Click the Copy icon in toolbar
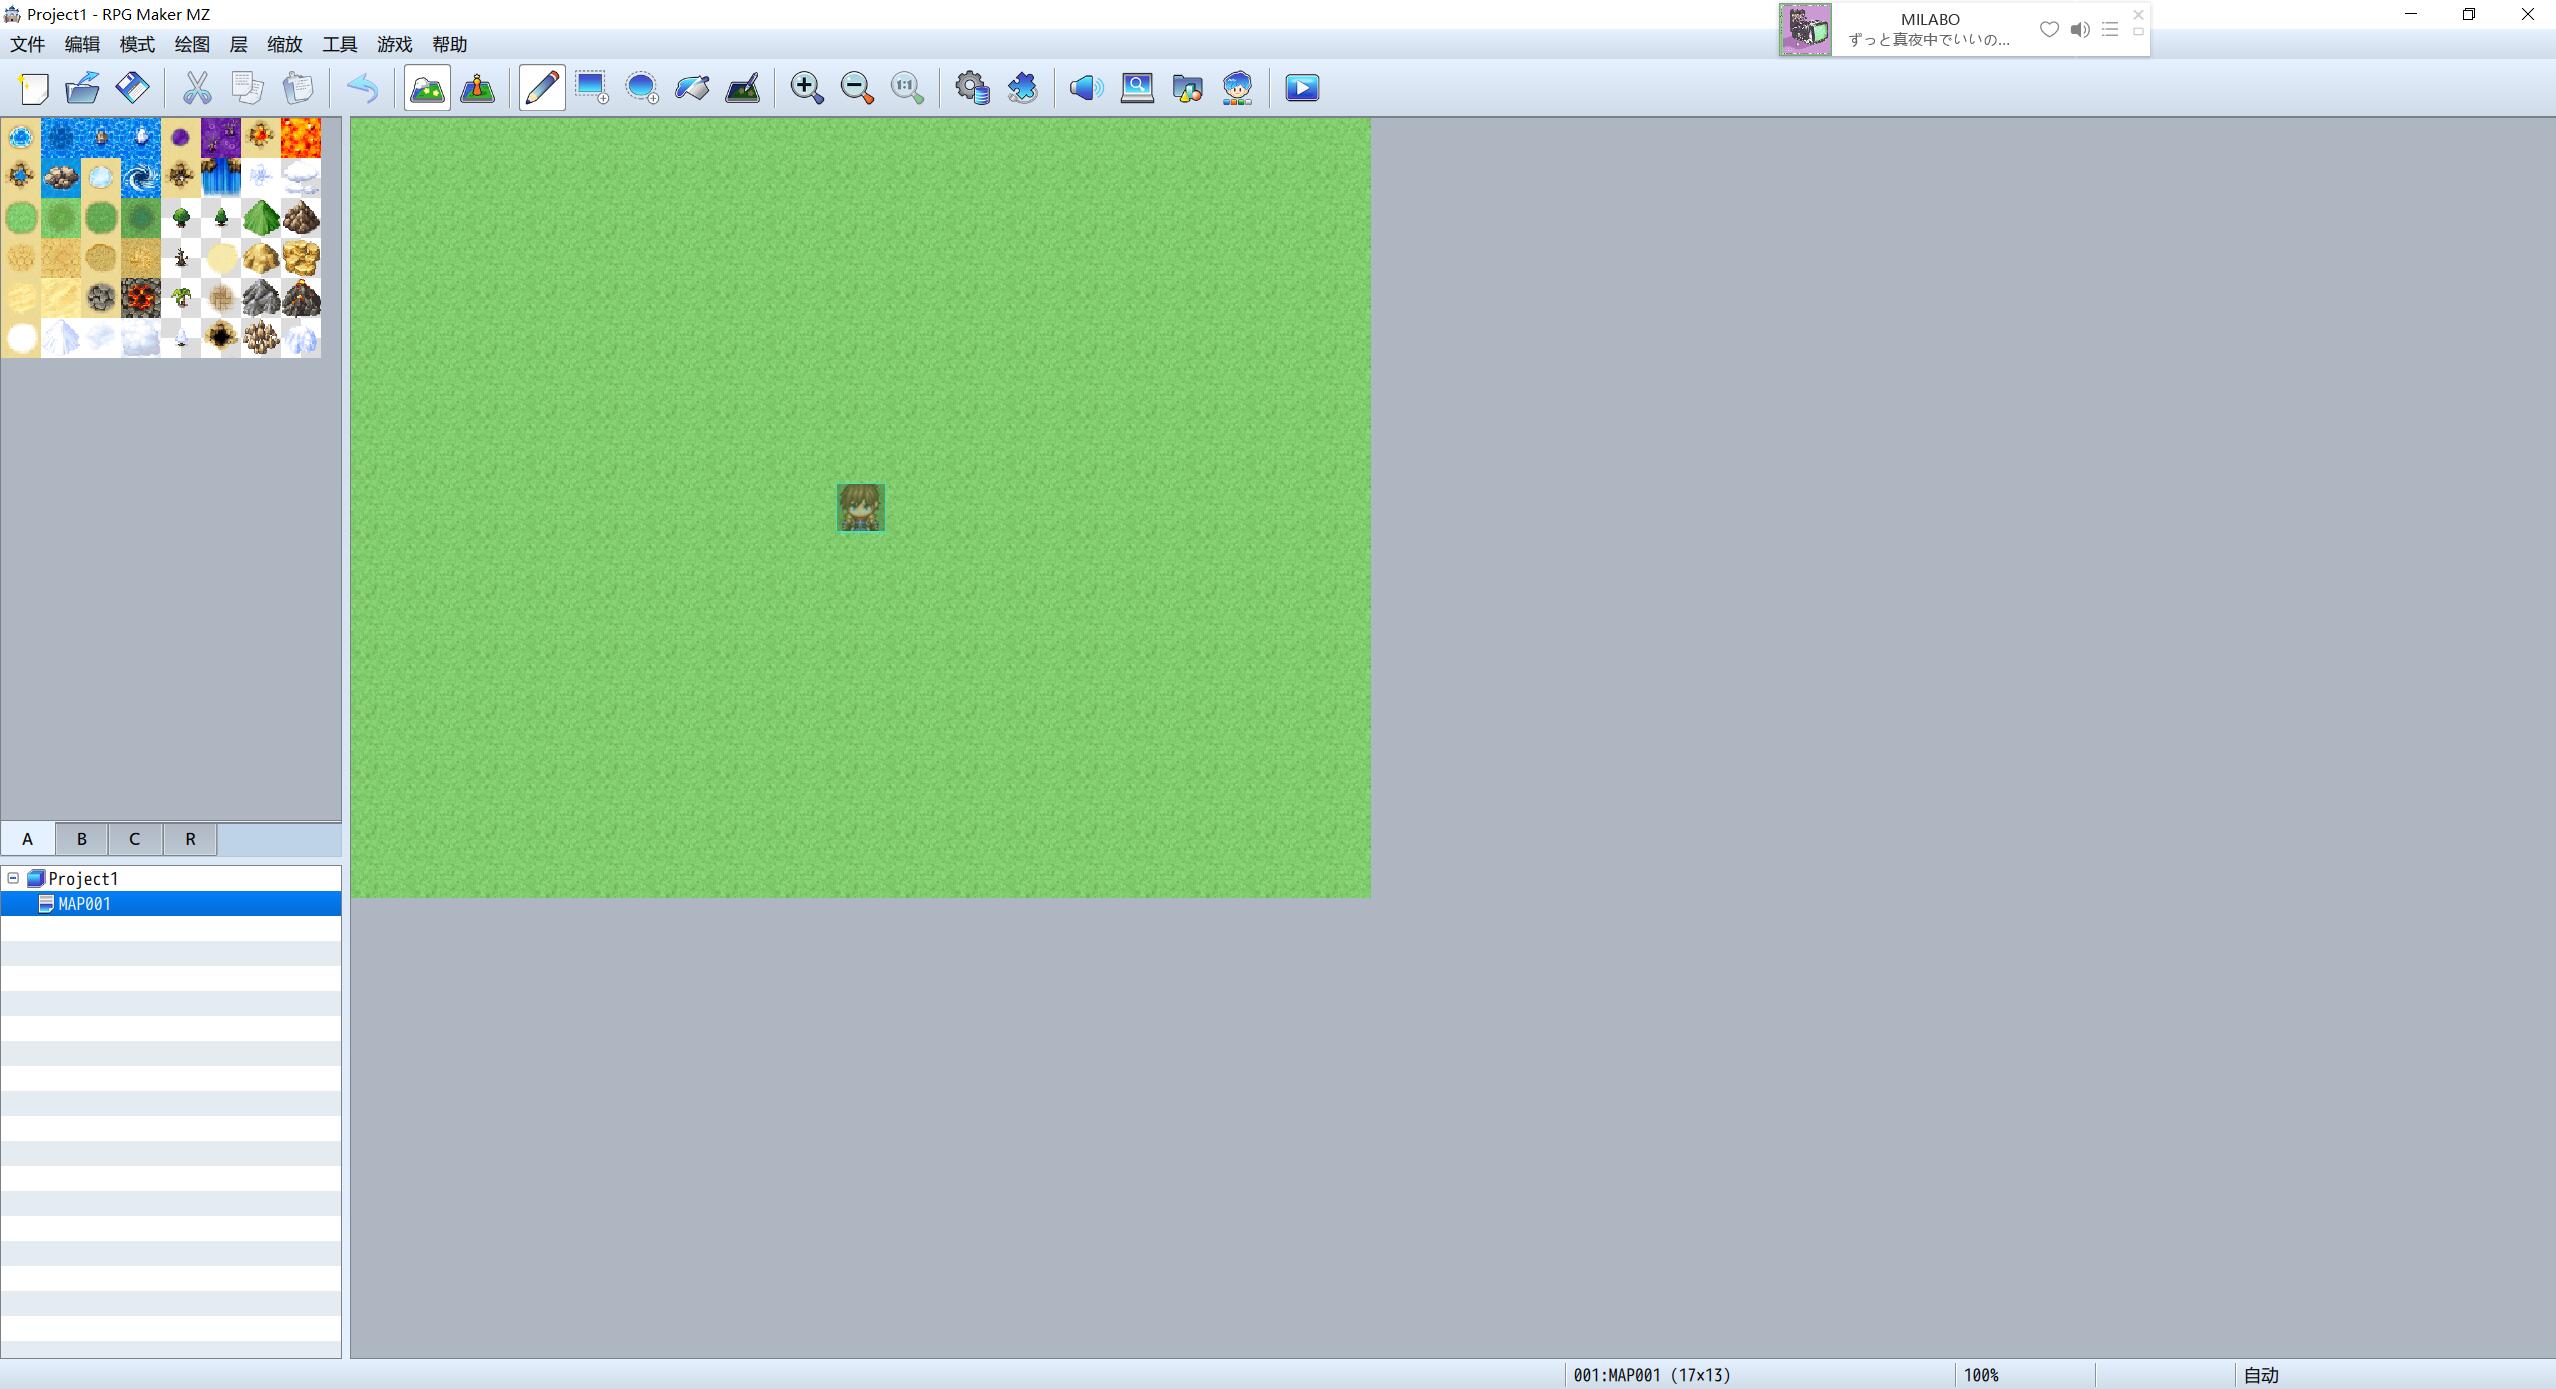This screenshot has height=1389, width=2556. 247,88
